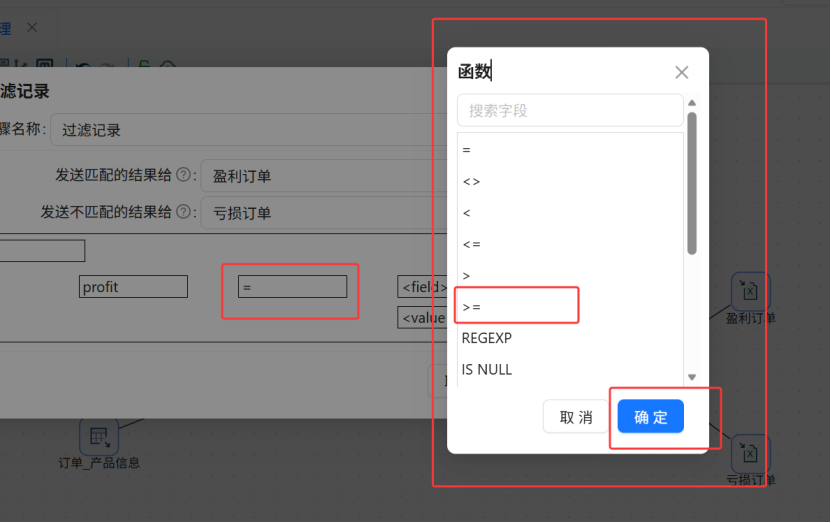Click the <field> box in filter condition
The width and height of the screenshot is (831, 523).
pos(422,287)
